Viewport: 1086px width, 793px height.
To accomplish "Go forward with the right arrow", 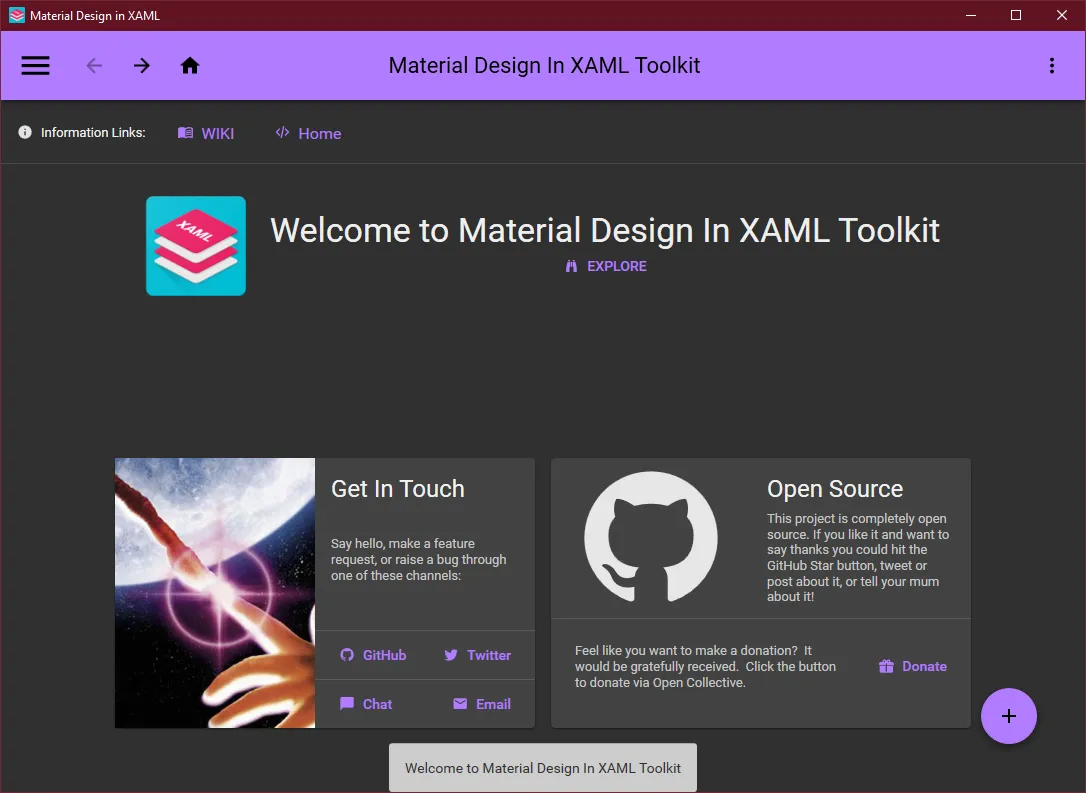I will pos(142,66).
